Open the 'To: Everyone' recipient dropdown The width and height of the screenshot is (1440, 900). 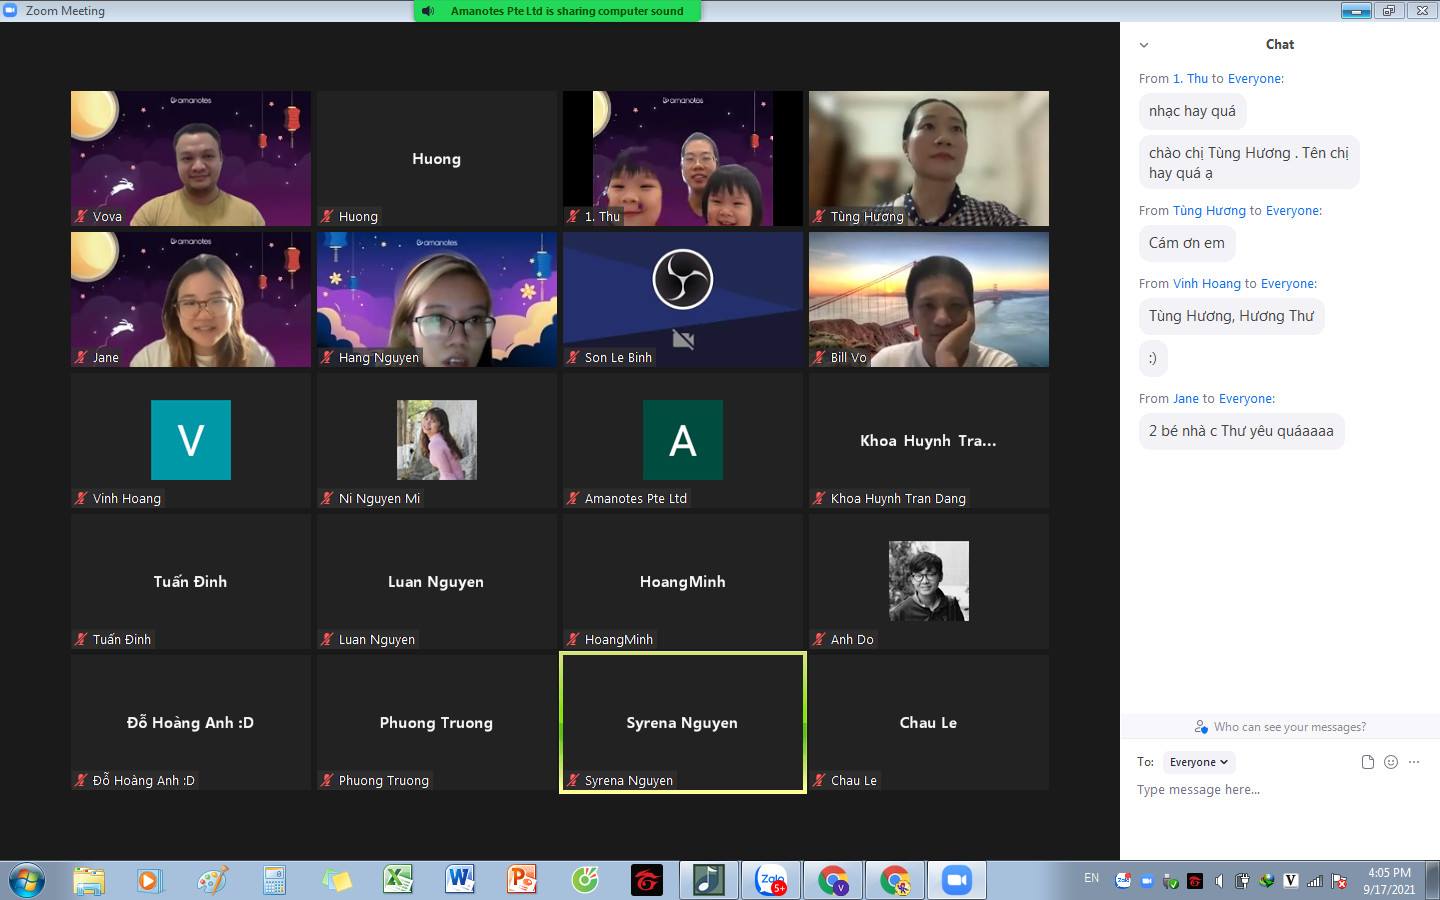pyautogui.click(x=1199, y=762)
